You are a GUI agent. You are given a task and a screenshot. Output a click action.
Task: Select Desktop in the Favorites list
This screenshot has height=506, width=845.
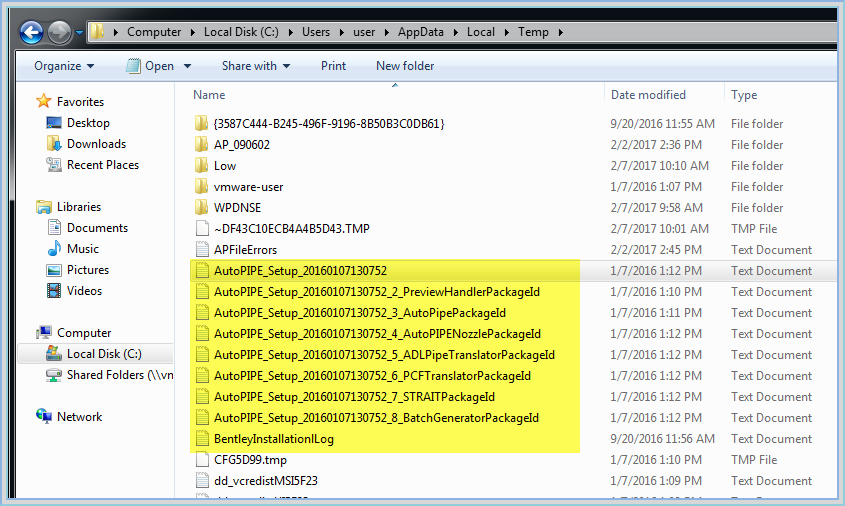click(x=88, y=123)
